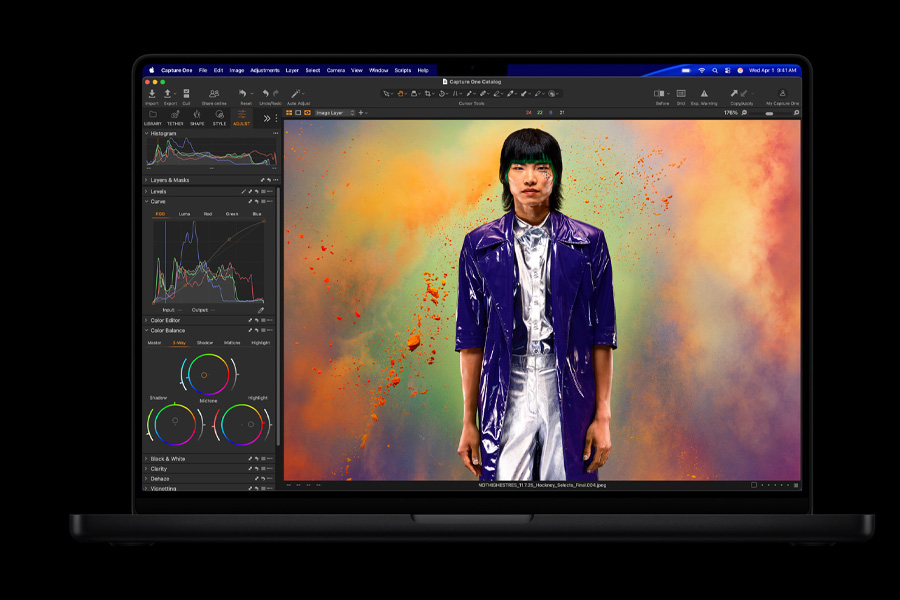The width and height of the screenshot is (900, 600).
Task: Click the Cull icon in the toolbar
Action: [186, 93]
